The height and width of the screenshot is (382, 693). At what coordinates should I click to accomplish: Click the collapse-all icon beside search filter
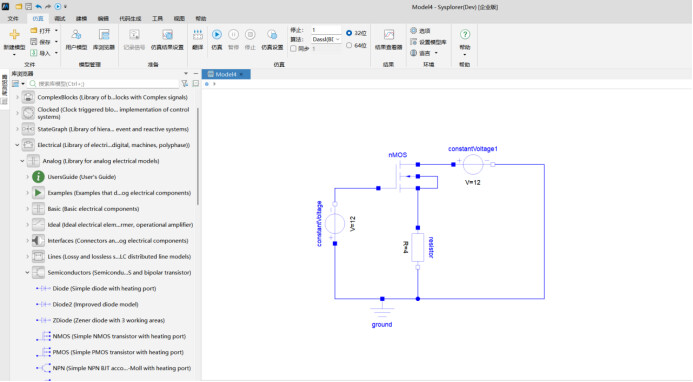[196, 83]
